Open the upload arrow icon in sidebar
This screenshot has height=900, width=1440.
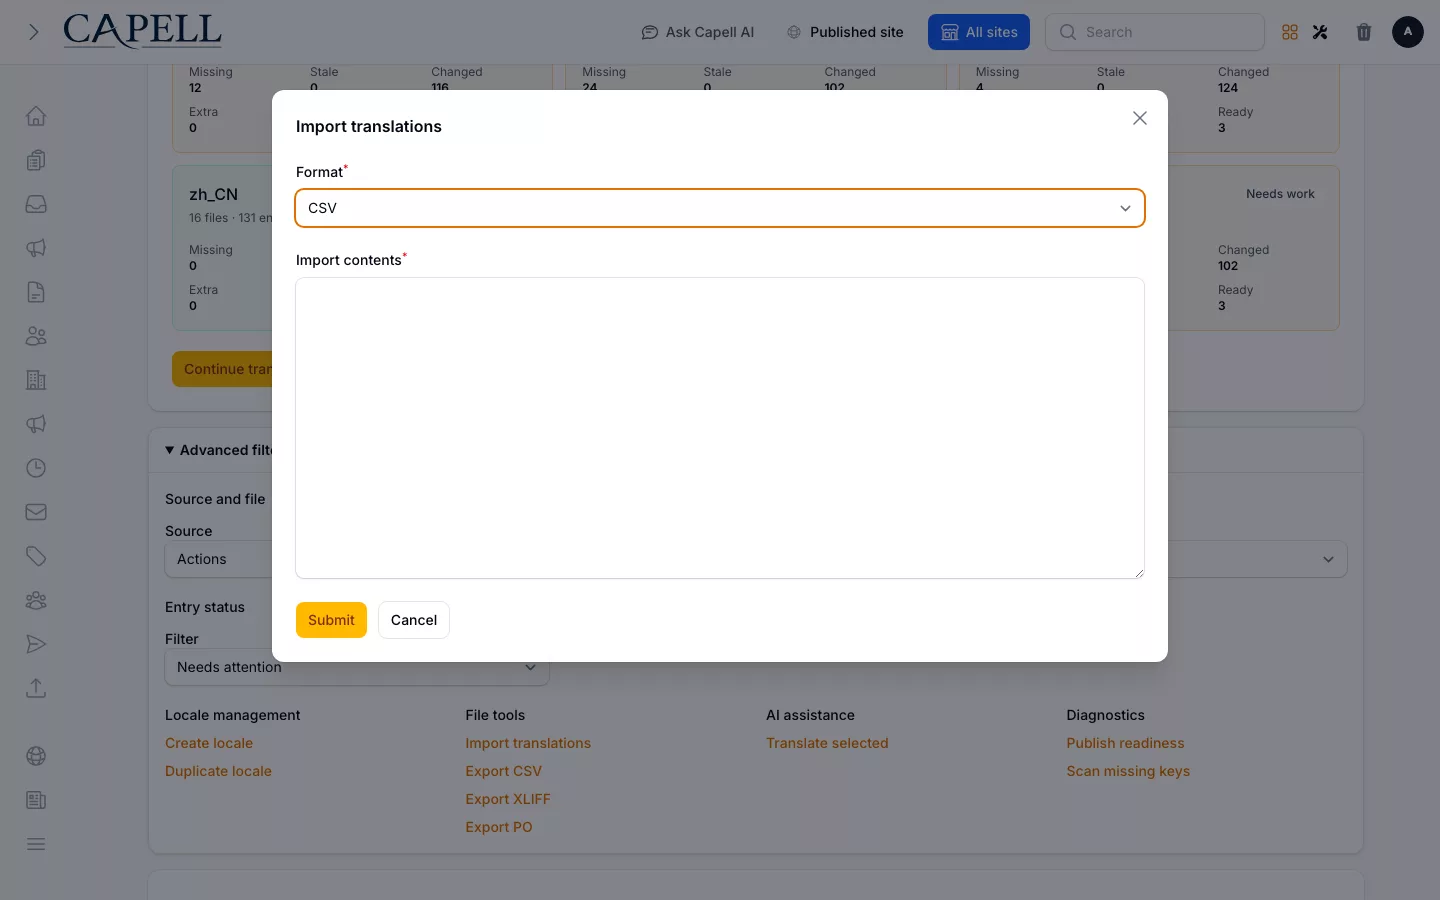[x=36, y=688]
